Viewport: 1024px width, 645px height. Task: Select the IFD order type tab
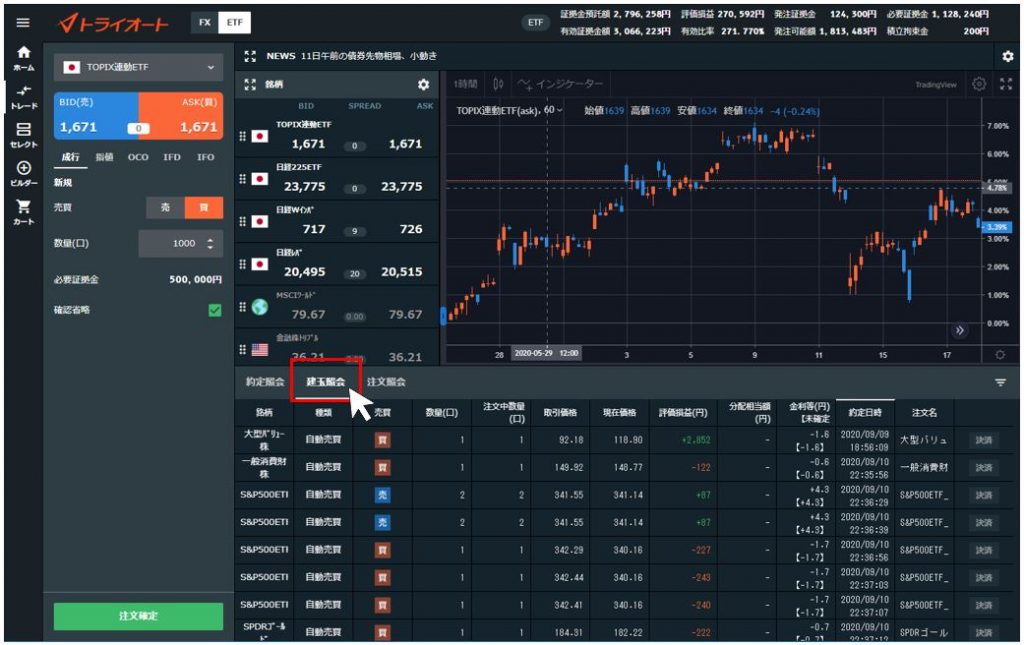click(x=172, y=157)
